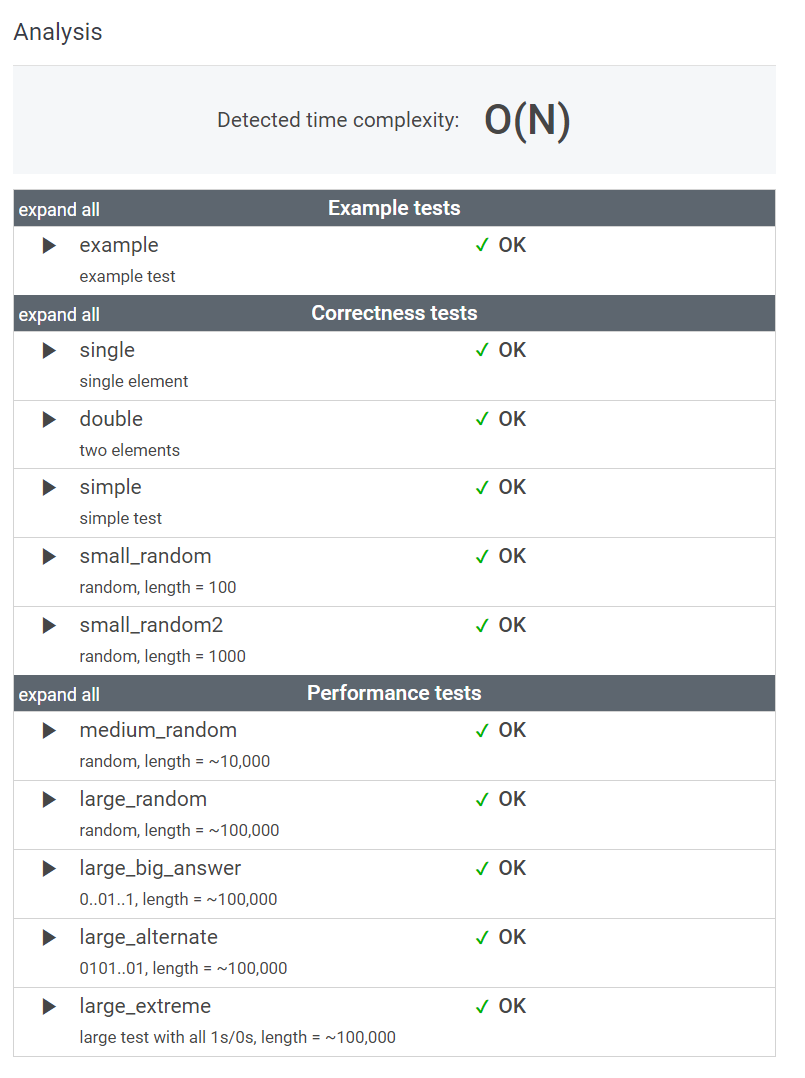The image size is (805, 1078).
Task: Click the green checkmark for large_extreme
Action: [482, 1007]
